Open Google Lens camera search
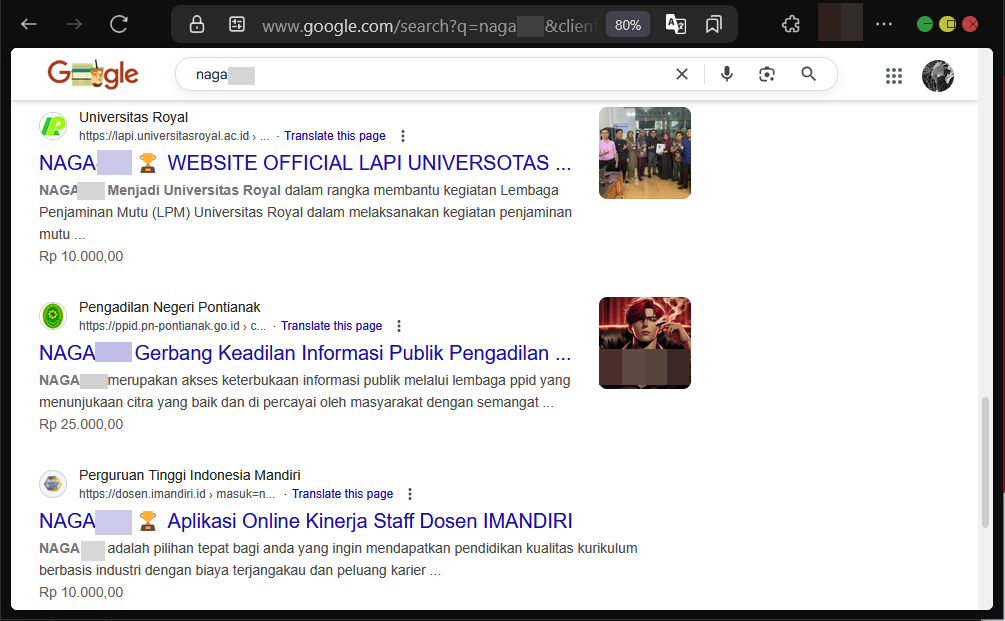This screenshot has height=621, width=1005. 766,74
